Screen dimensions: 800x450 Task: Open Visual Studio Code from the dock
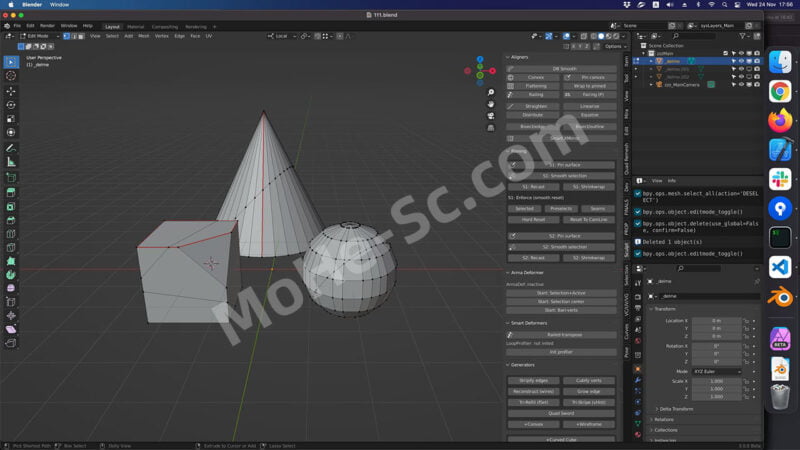click(x=780, y=267)
